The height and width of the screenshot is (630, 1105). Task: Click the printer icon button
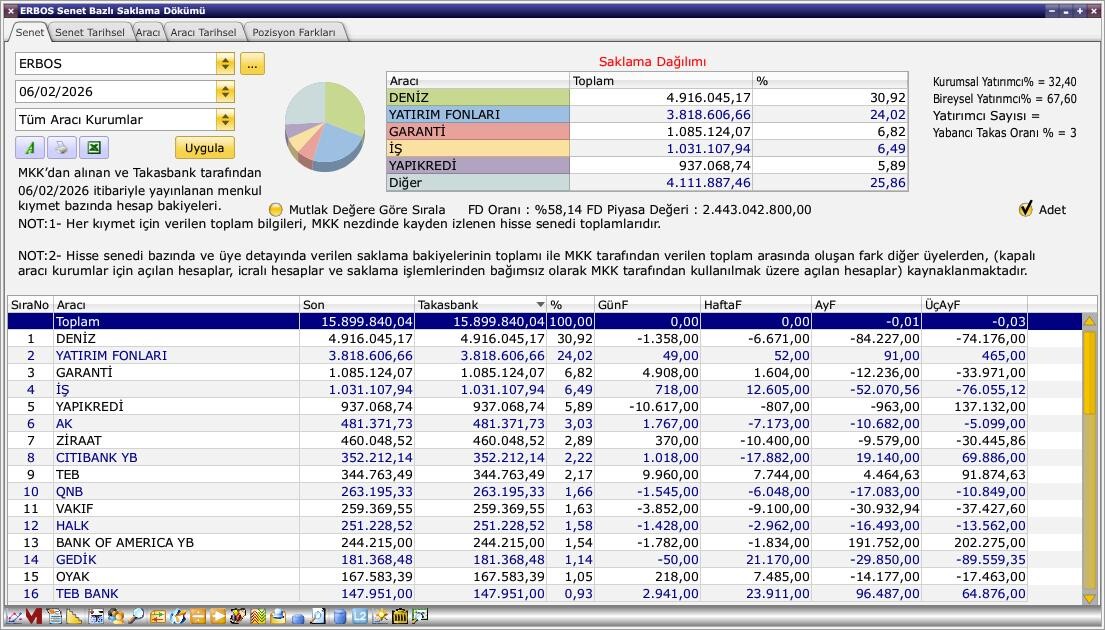61,148
